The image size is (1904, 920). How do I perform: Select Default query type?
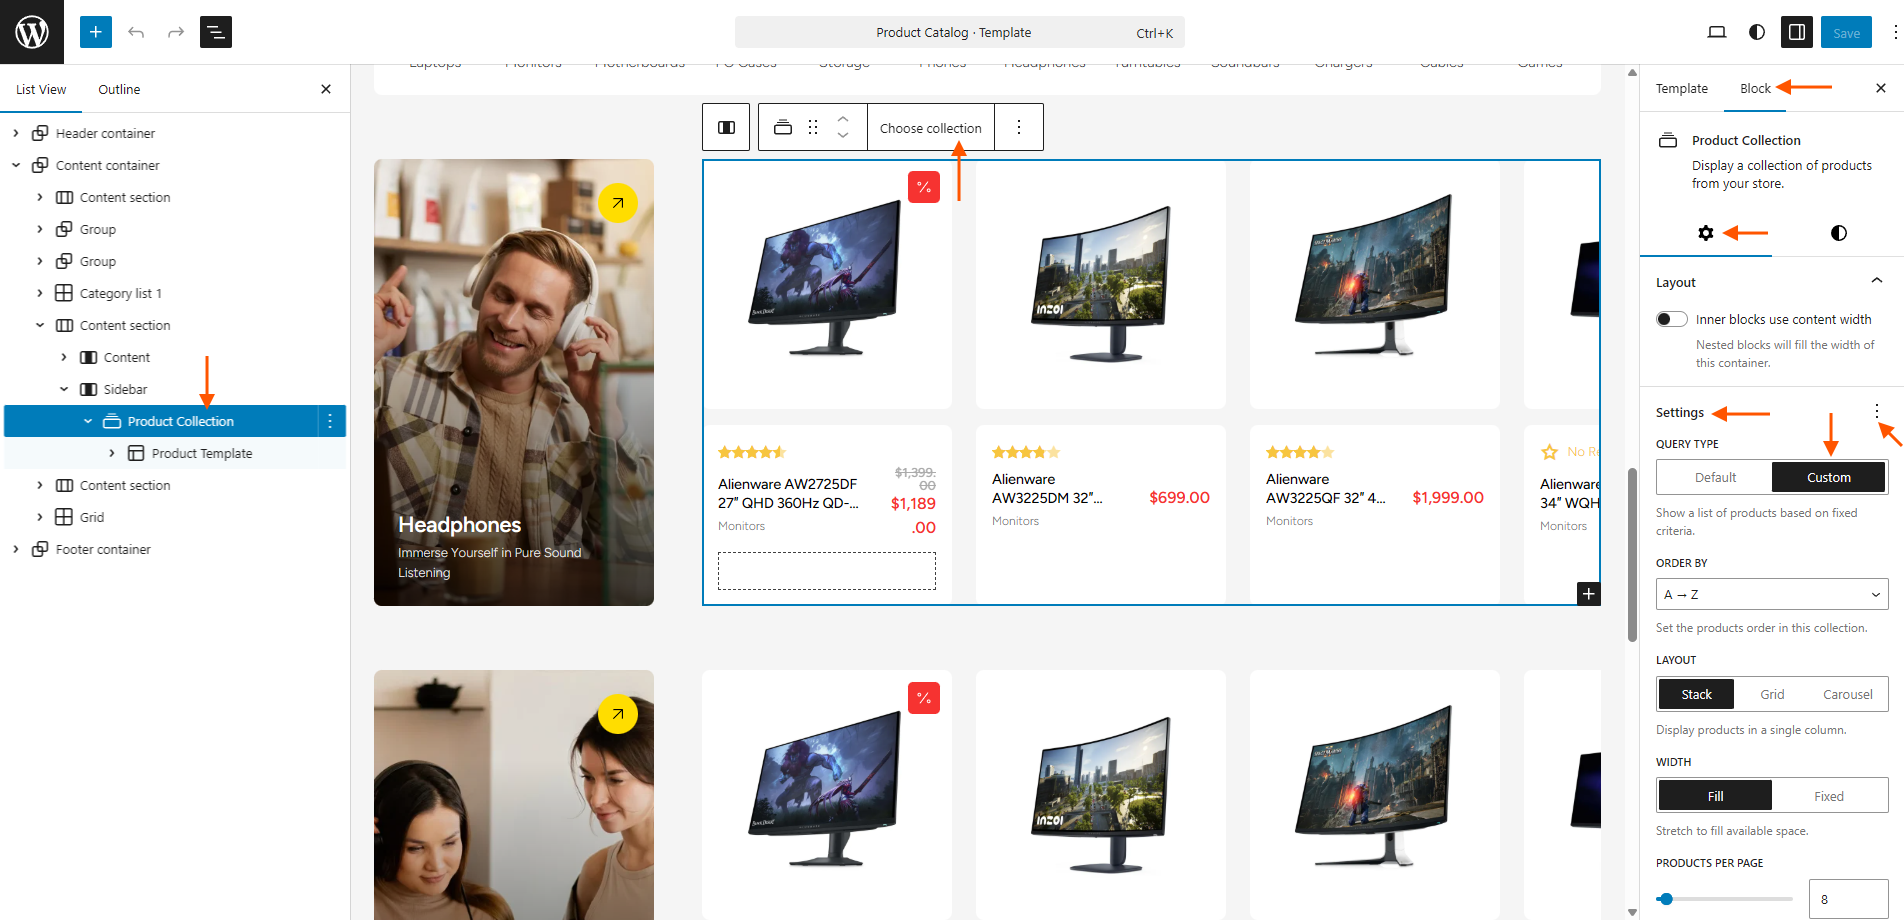pyautogui.click(x=1715, y=477)
